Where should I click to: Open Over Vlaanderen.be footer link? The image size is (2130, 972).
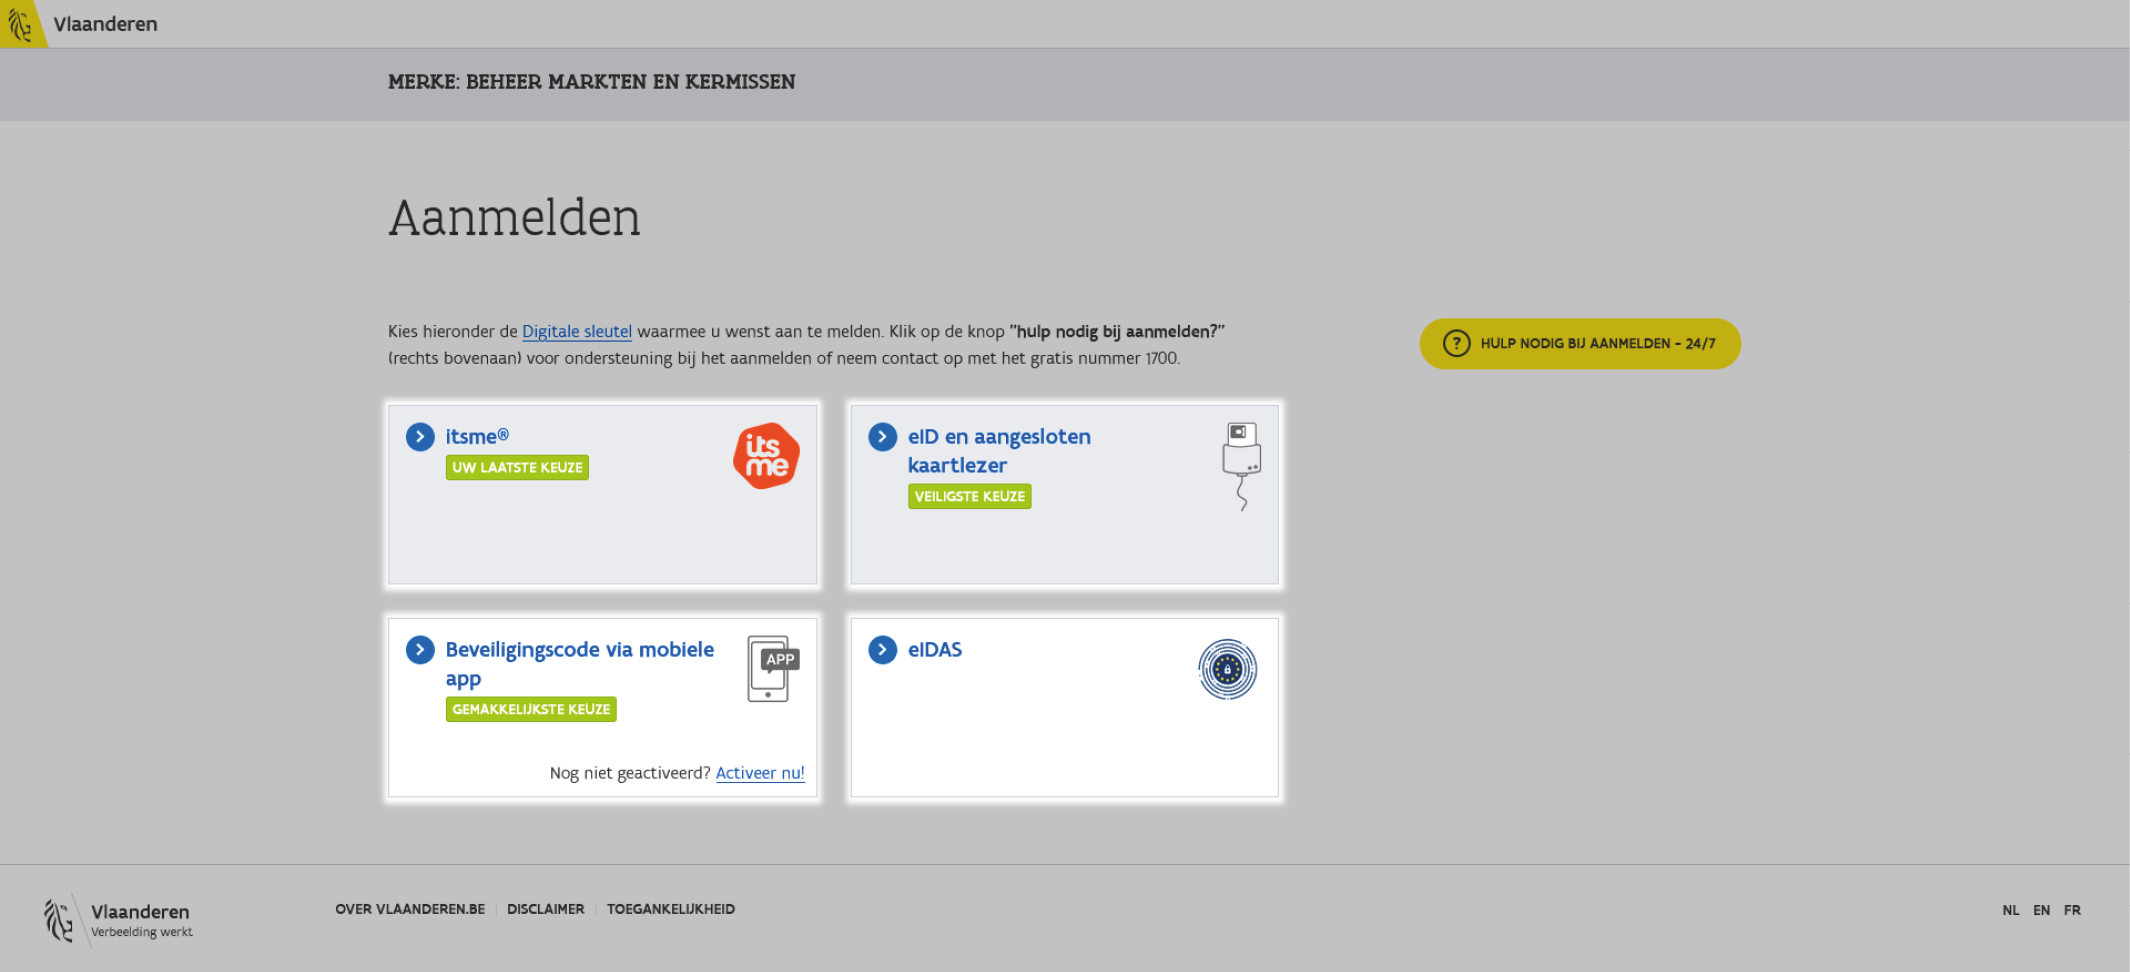[x=410, y=909]
